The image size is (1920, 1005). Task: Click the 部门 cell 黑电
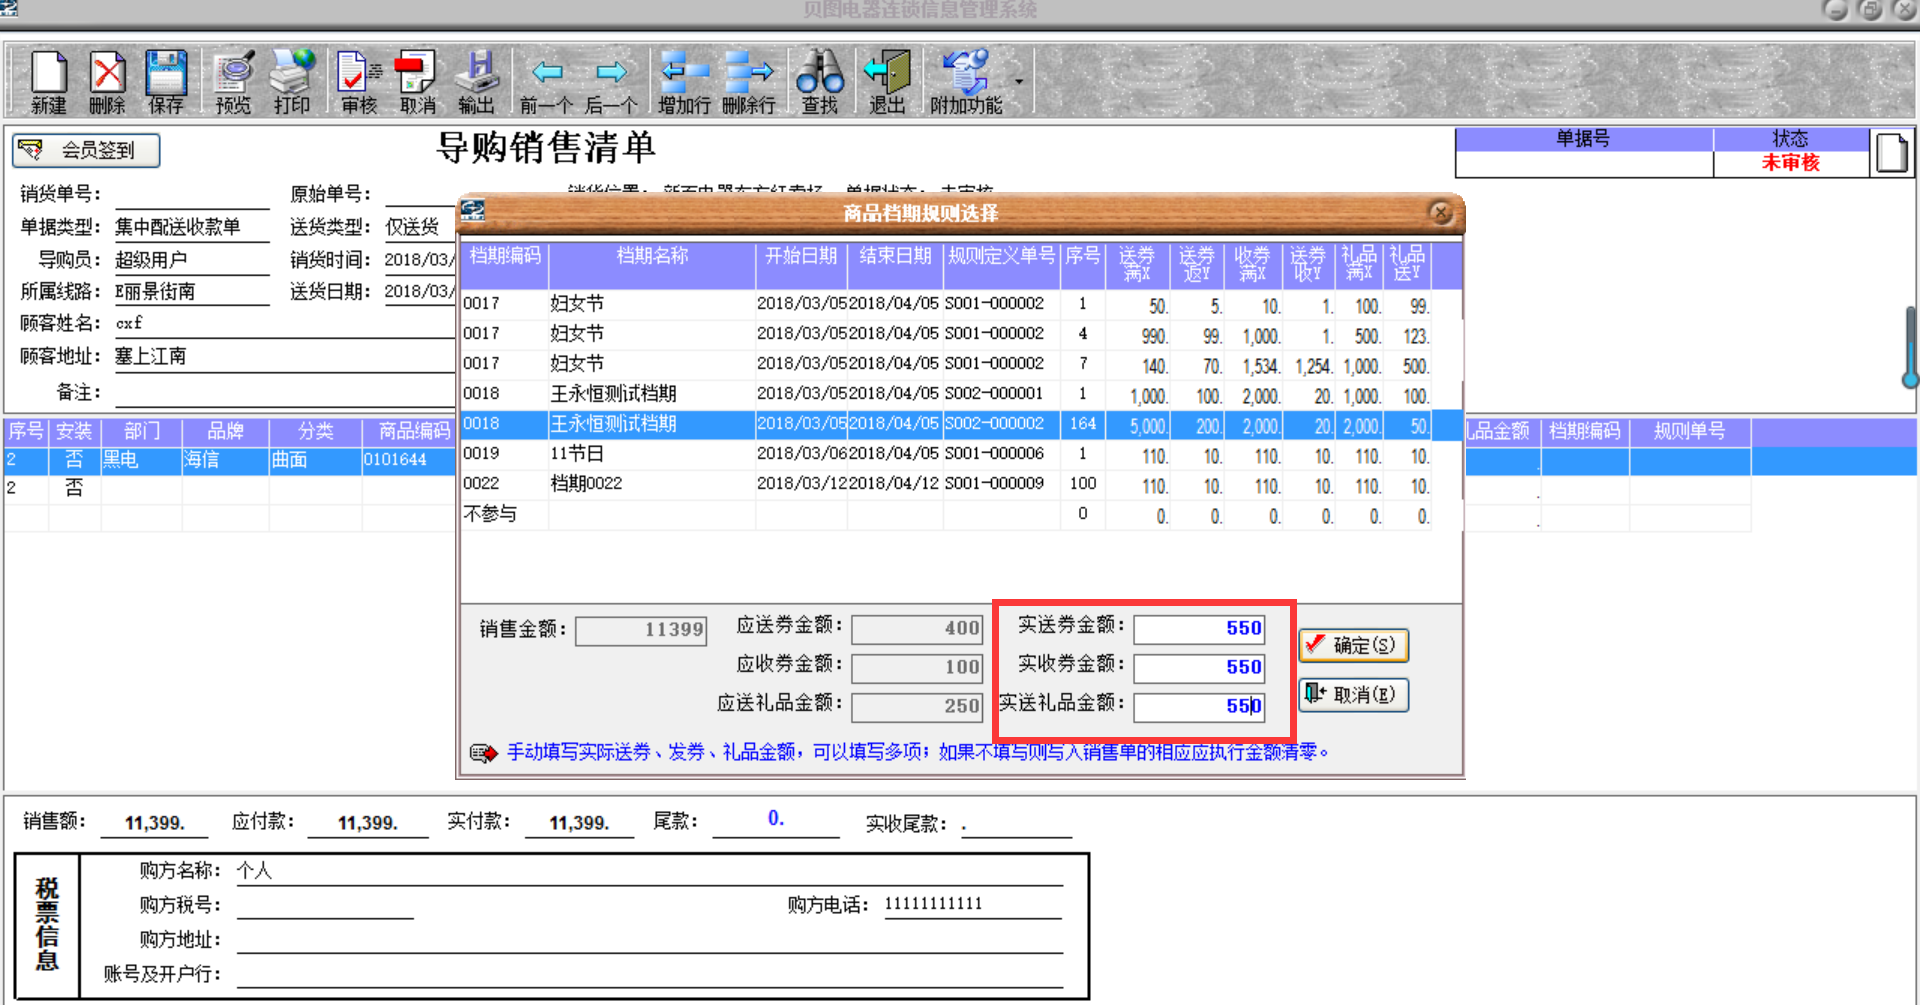[x=141, y=460]
